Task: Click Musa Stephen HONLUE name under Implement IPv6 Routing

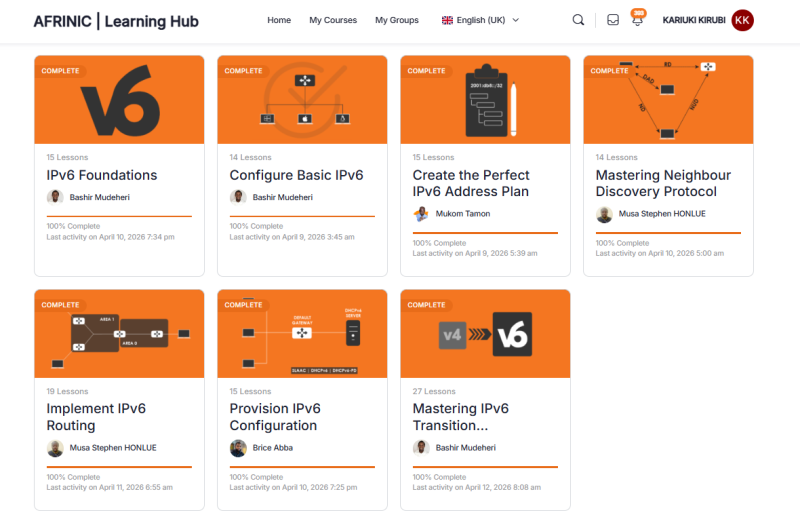Action: click(113, 448)
